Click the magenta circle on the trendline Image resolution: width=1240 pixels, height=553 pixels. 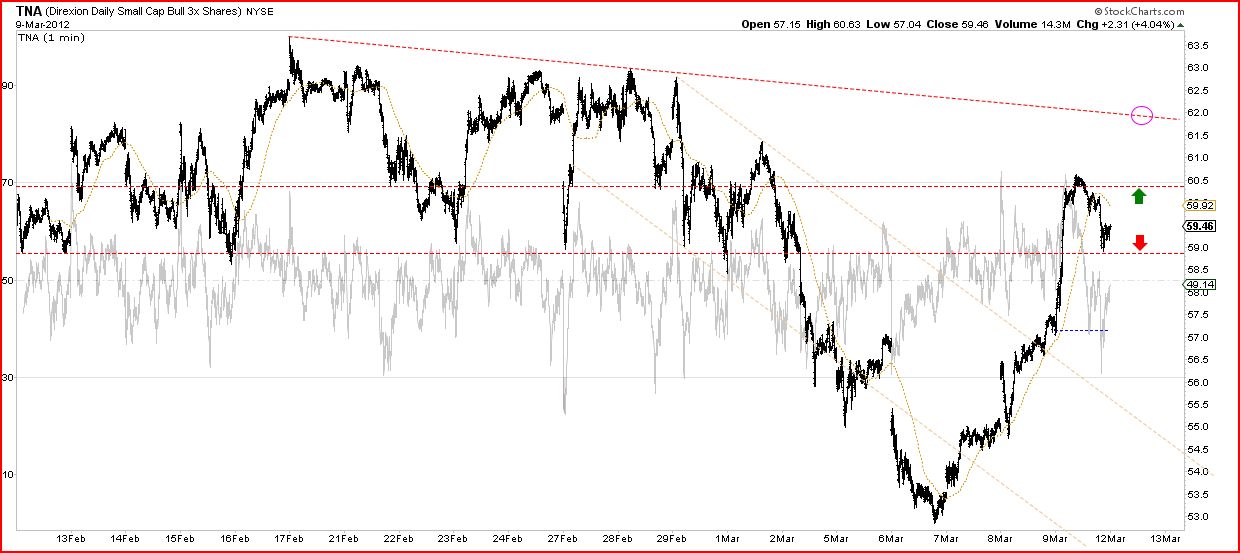[1142, 115]
